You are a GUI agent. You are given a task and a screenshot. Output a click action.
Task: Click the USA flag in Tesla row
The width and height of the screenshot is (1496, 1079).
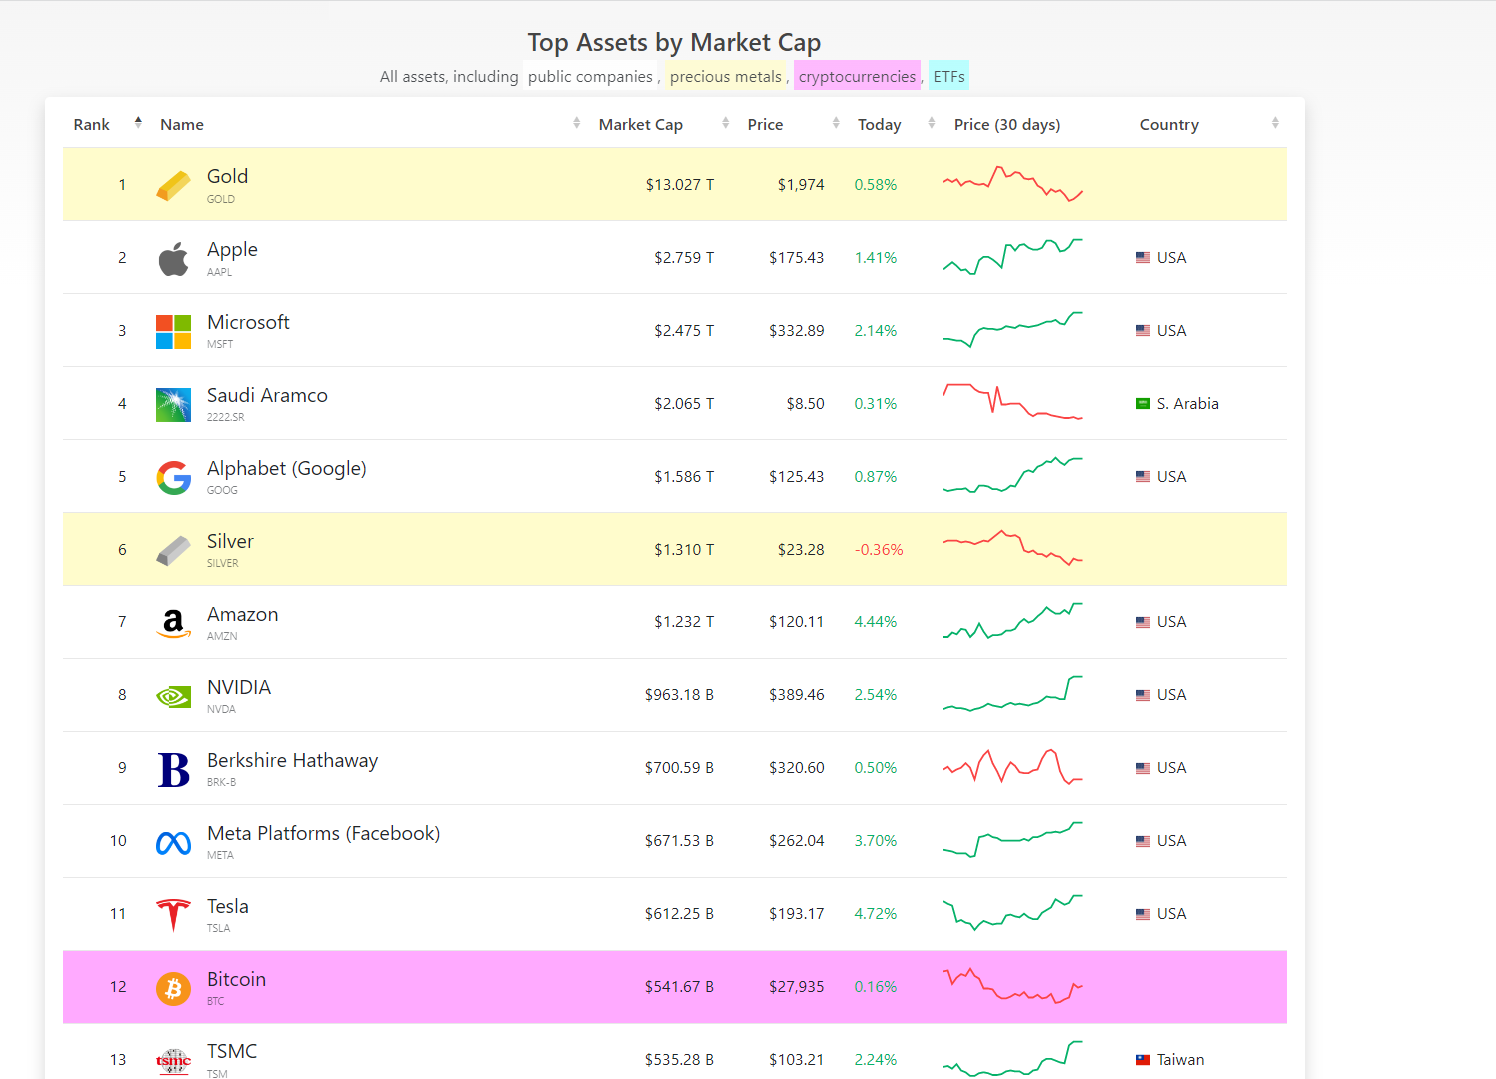1143,914
